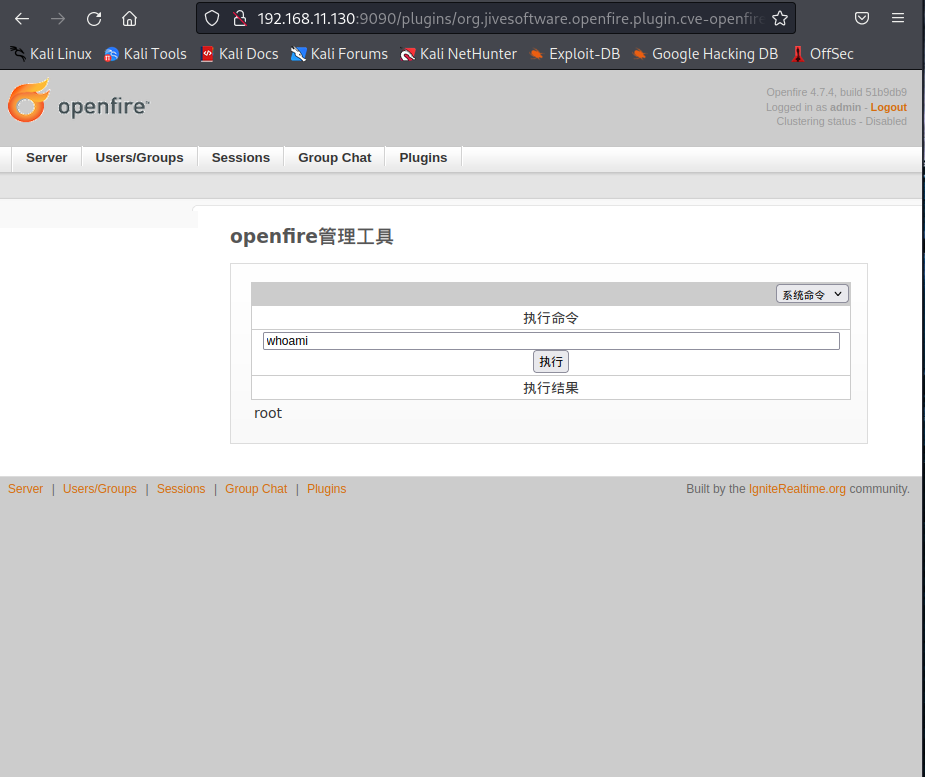925x777 pixels.
Task: Go to browser home page
Action: [x=129, y=18]
